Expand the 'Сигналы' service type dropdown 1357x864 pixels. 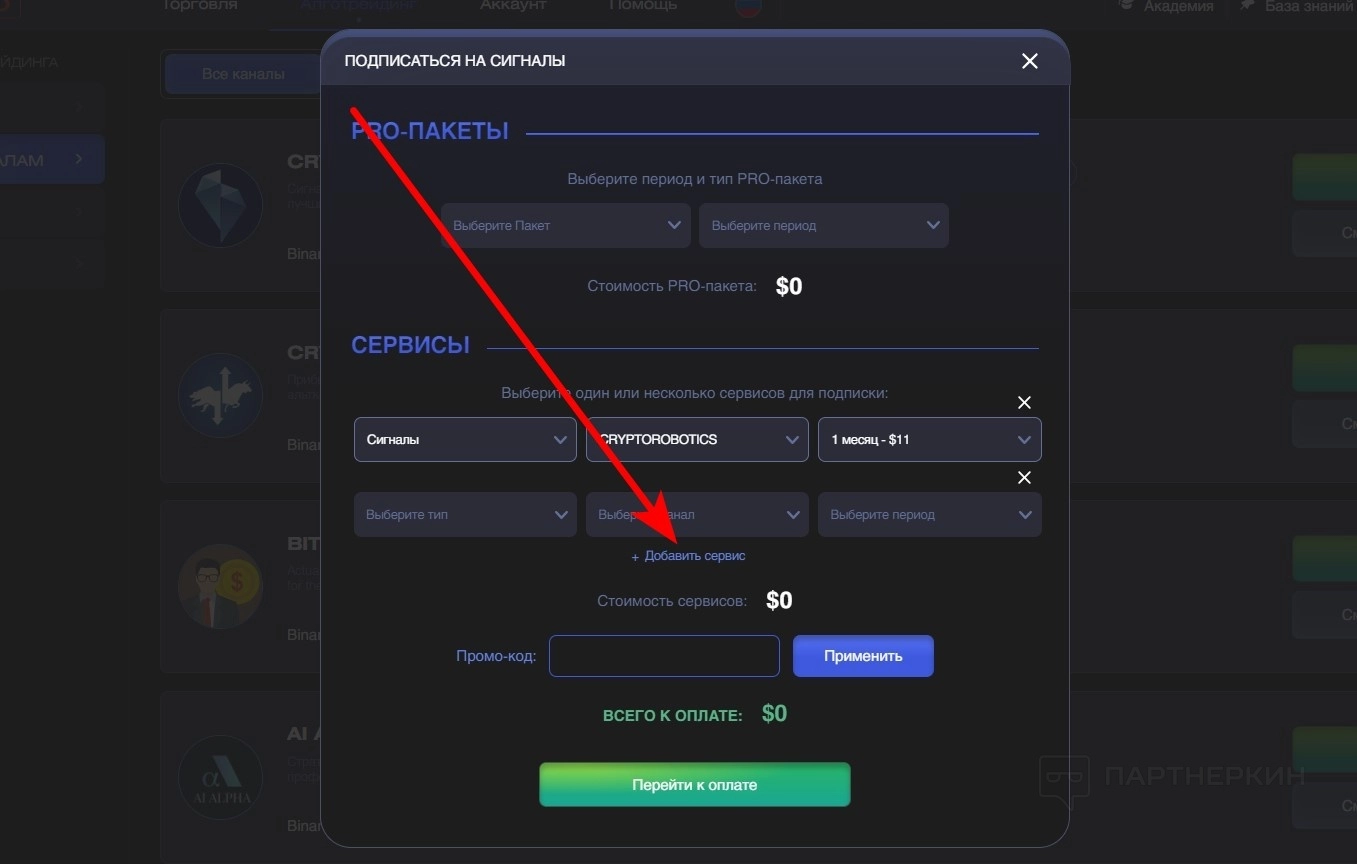pyautogui.click(x=465, y=439)
